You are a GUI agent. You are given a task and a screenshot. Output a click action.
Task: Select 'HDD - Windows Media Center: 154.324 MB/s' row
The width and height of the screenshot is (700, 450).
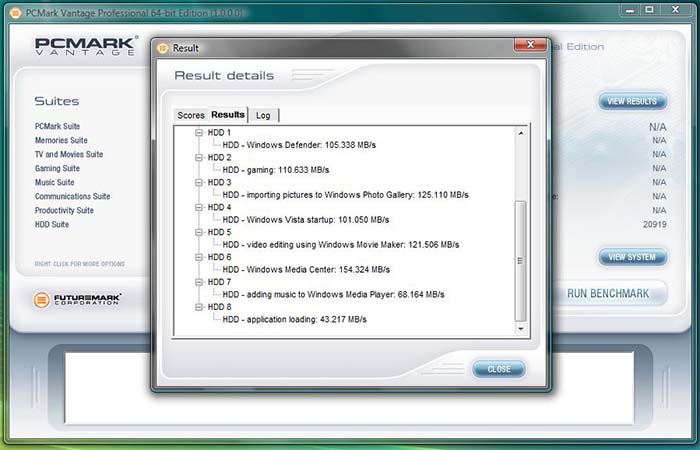(306, 270)
